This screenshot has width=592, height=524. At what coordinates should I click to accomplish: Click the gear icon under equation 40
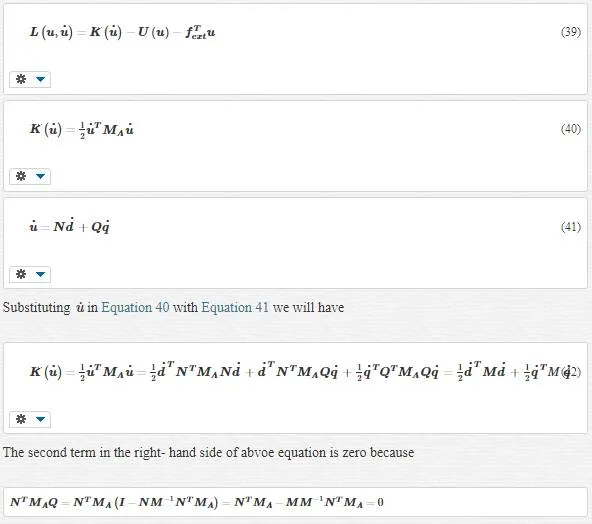click(x=21, y=176)
